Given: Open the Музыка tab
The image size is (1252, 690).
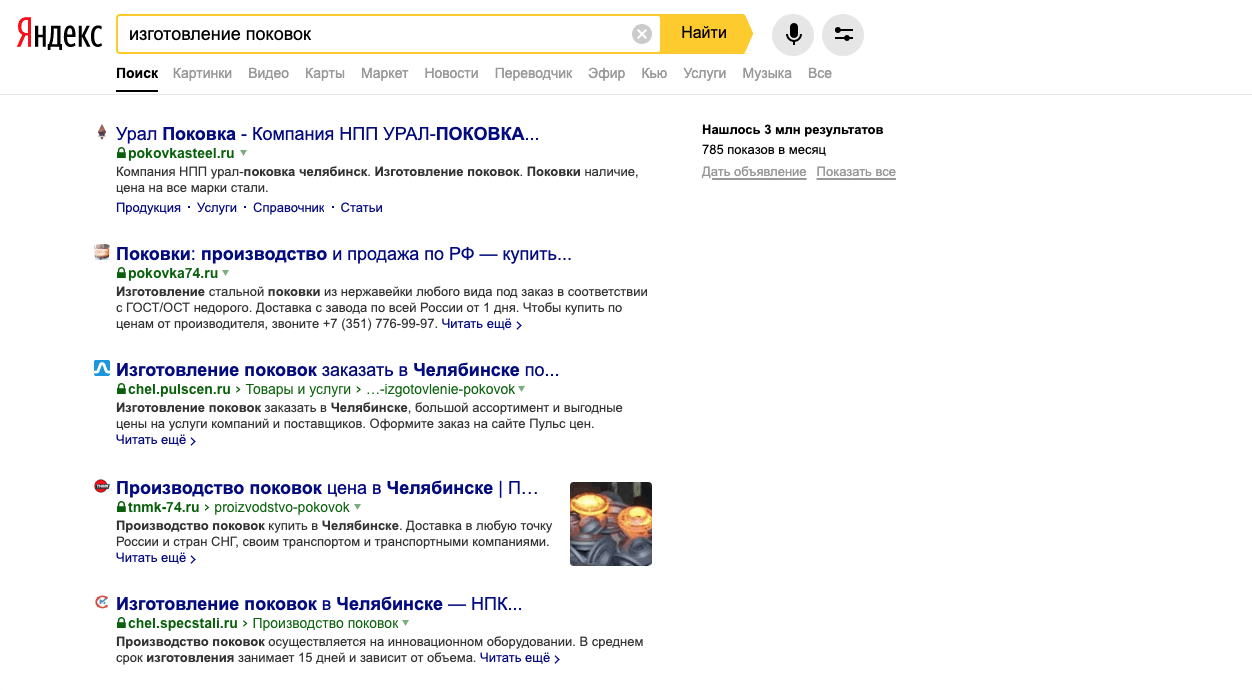Looking at the screenshot, I should (767, 73).
